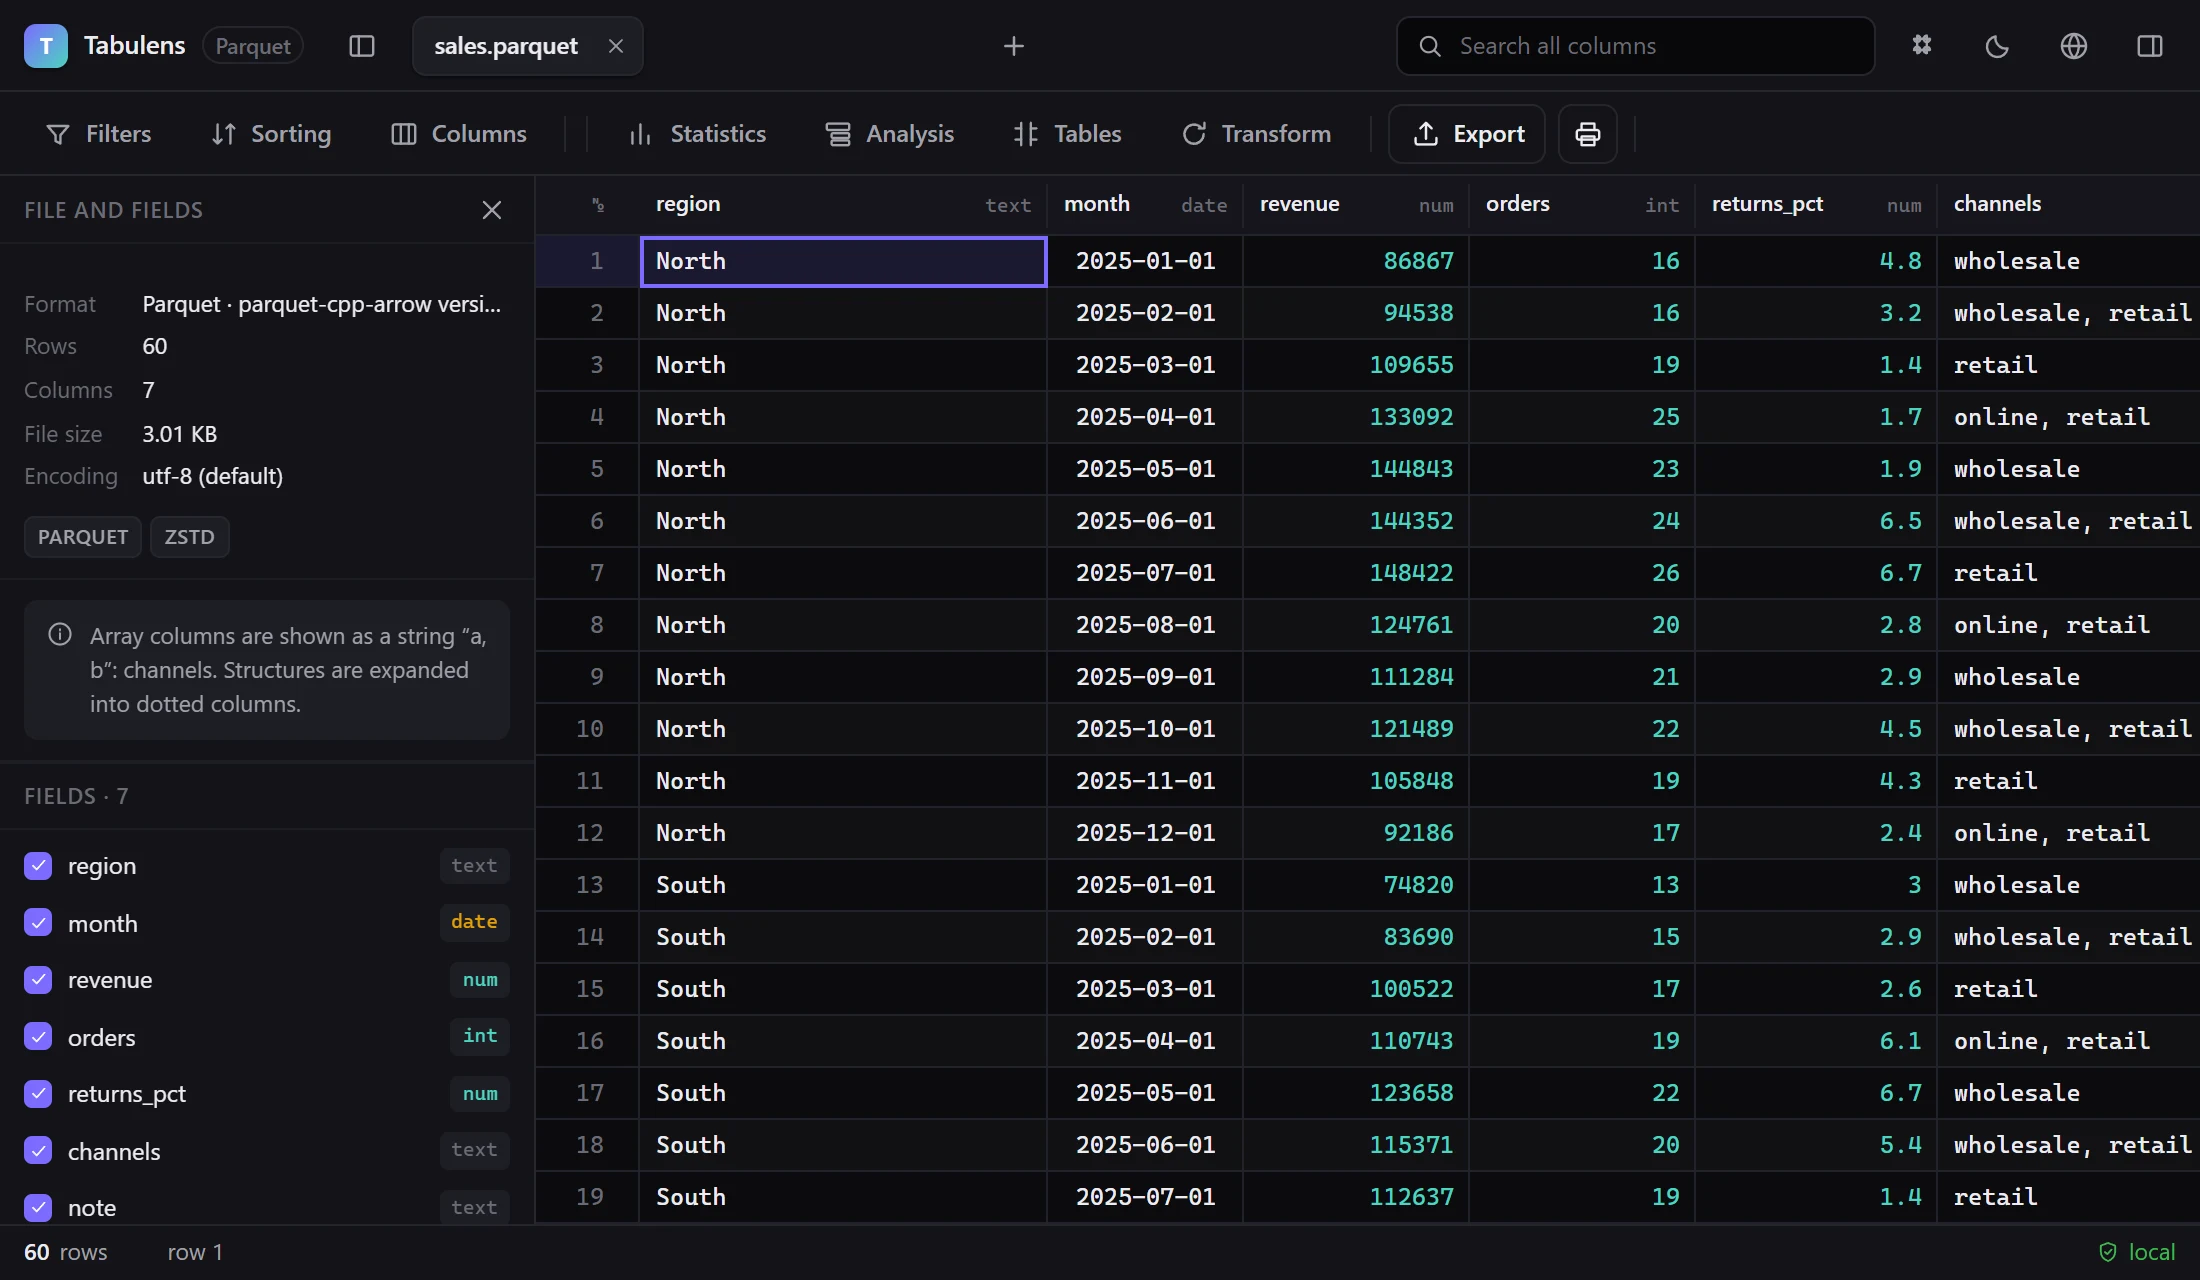This screenshot has height=1280, width=2200.
Task: Uncheck the returns_pct field checkbox
Action: (x=38, y=1094)
